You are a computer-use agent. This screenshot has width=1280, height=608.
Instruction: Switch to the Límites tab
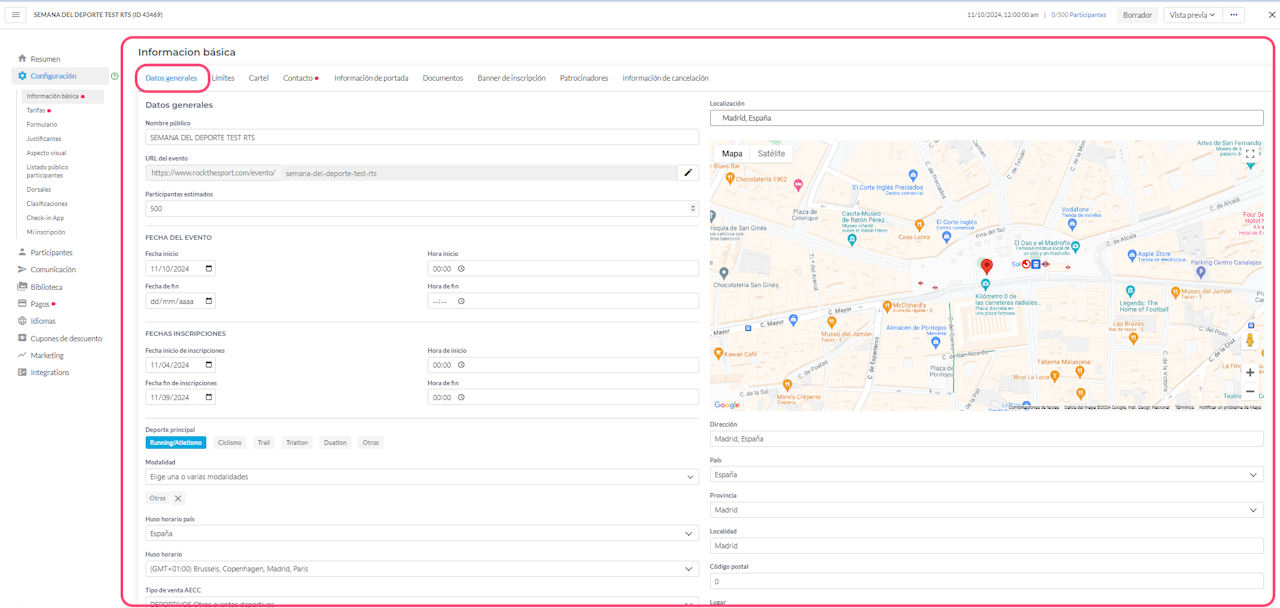point(223,78)
